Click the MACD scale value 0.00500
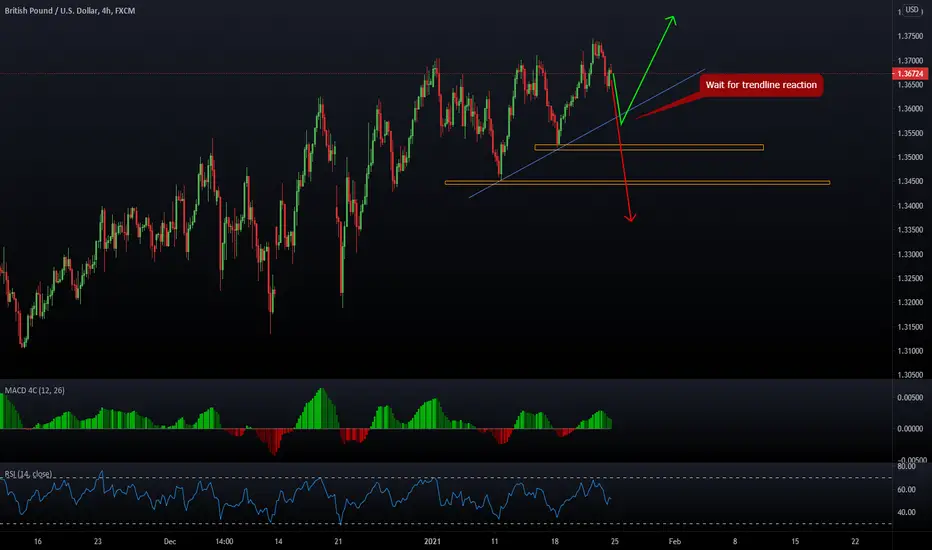The image size is (932, 550). point(910,398)
